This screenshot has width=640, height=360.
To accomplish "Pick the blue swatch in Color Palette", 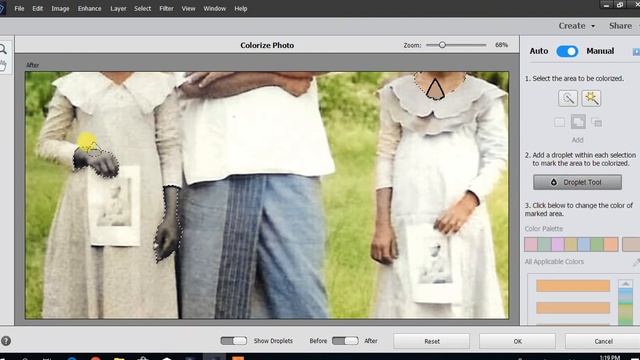I will 584,244.
